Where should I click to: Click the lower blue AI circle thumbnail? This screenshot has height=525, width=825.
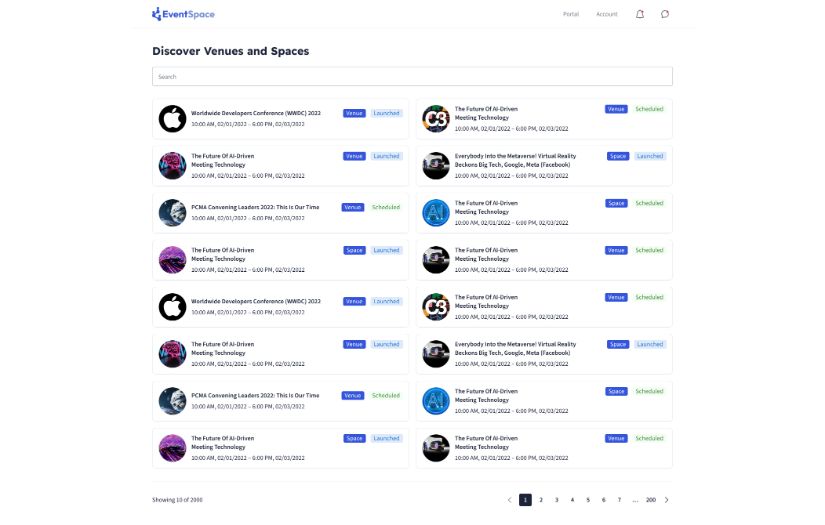436,401
